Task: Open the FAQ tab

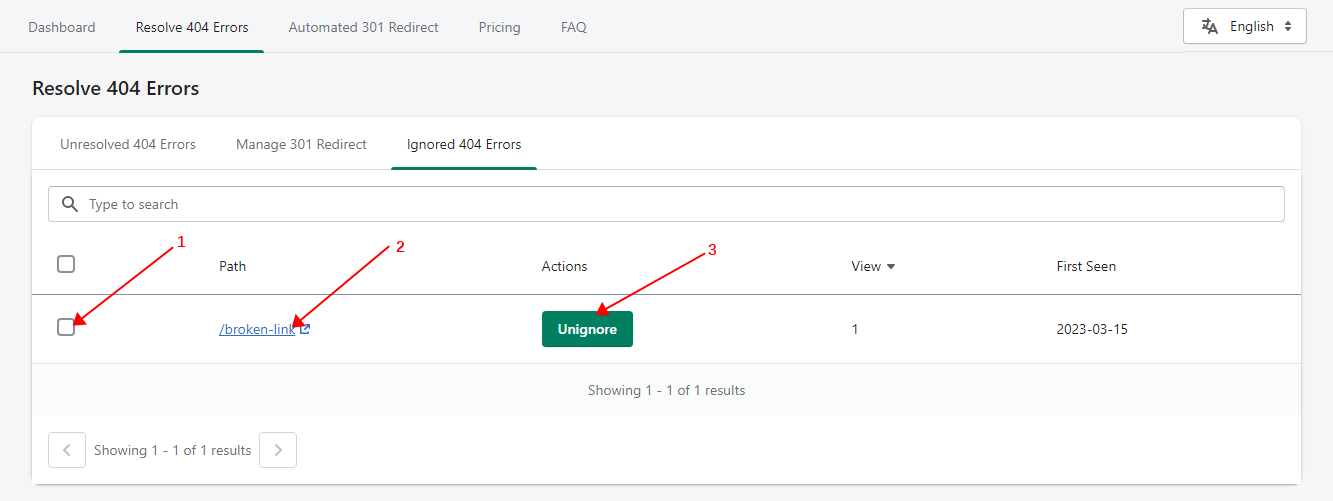Action: (574, 27)
